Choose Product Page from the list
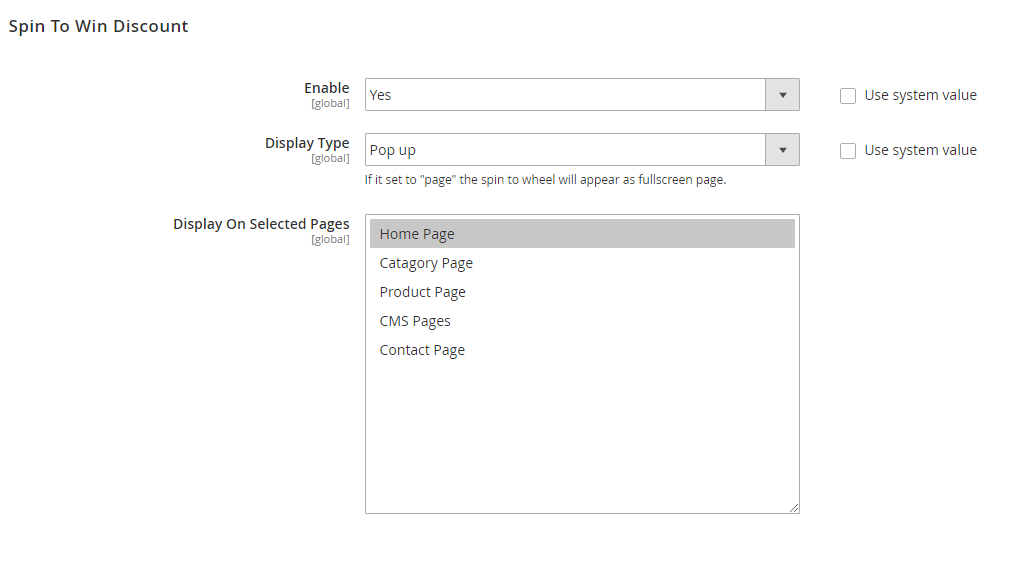 click(x=422, y=292)
